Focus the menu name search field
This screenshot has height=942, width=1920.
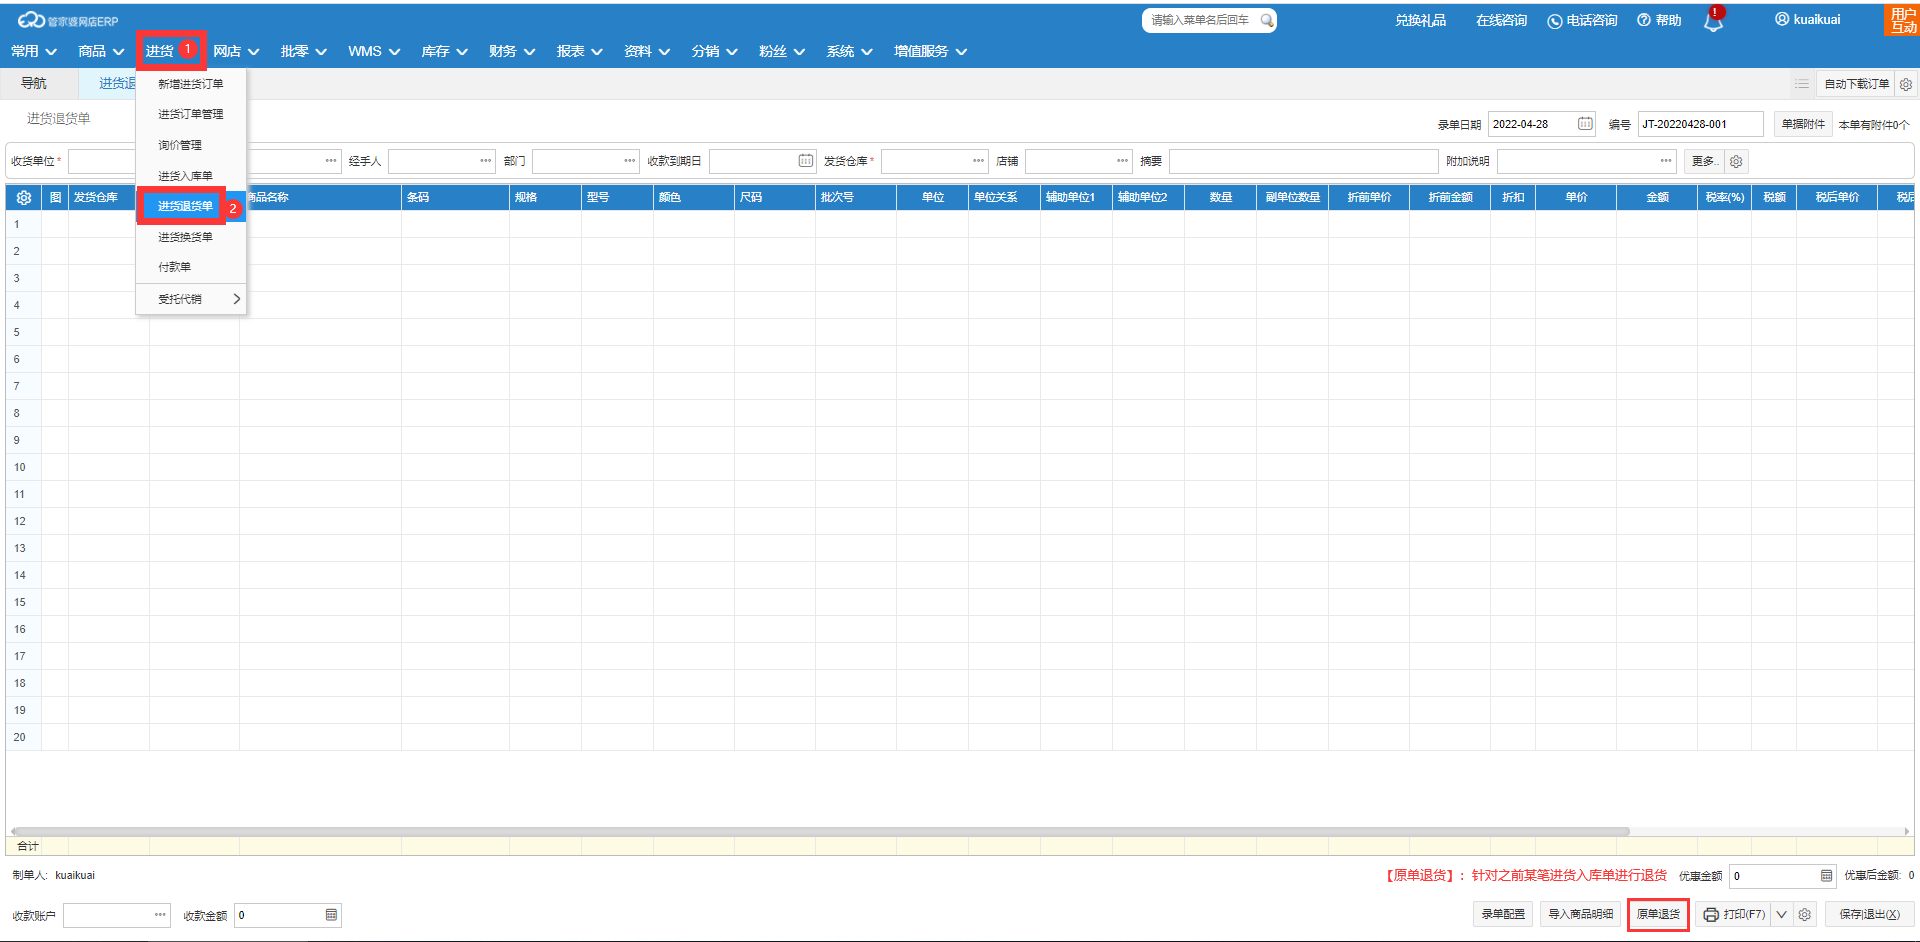pyautogui.click(x=1200, y=20)
